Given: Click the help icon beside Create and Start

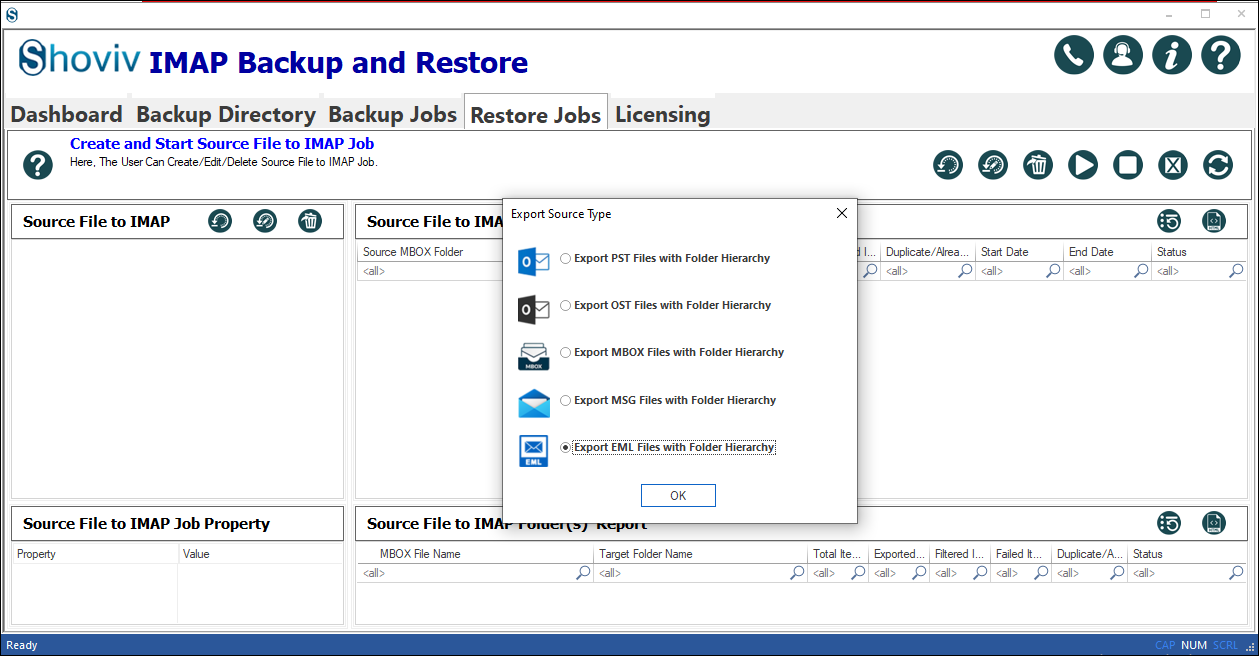Looking at the screenshot, I should click(38, 165).
